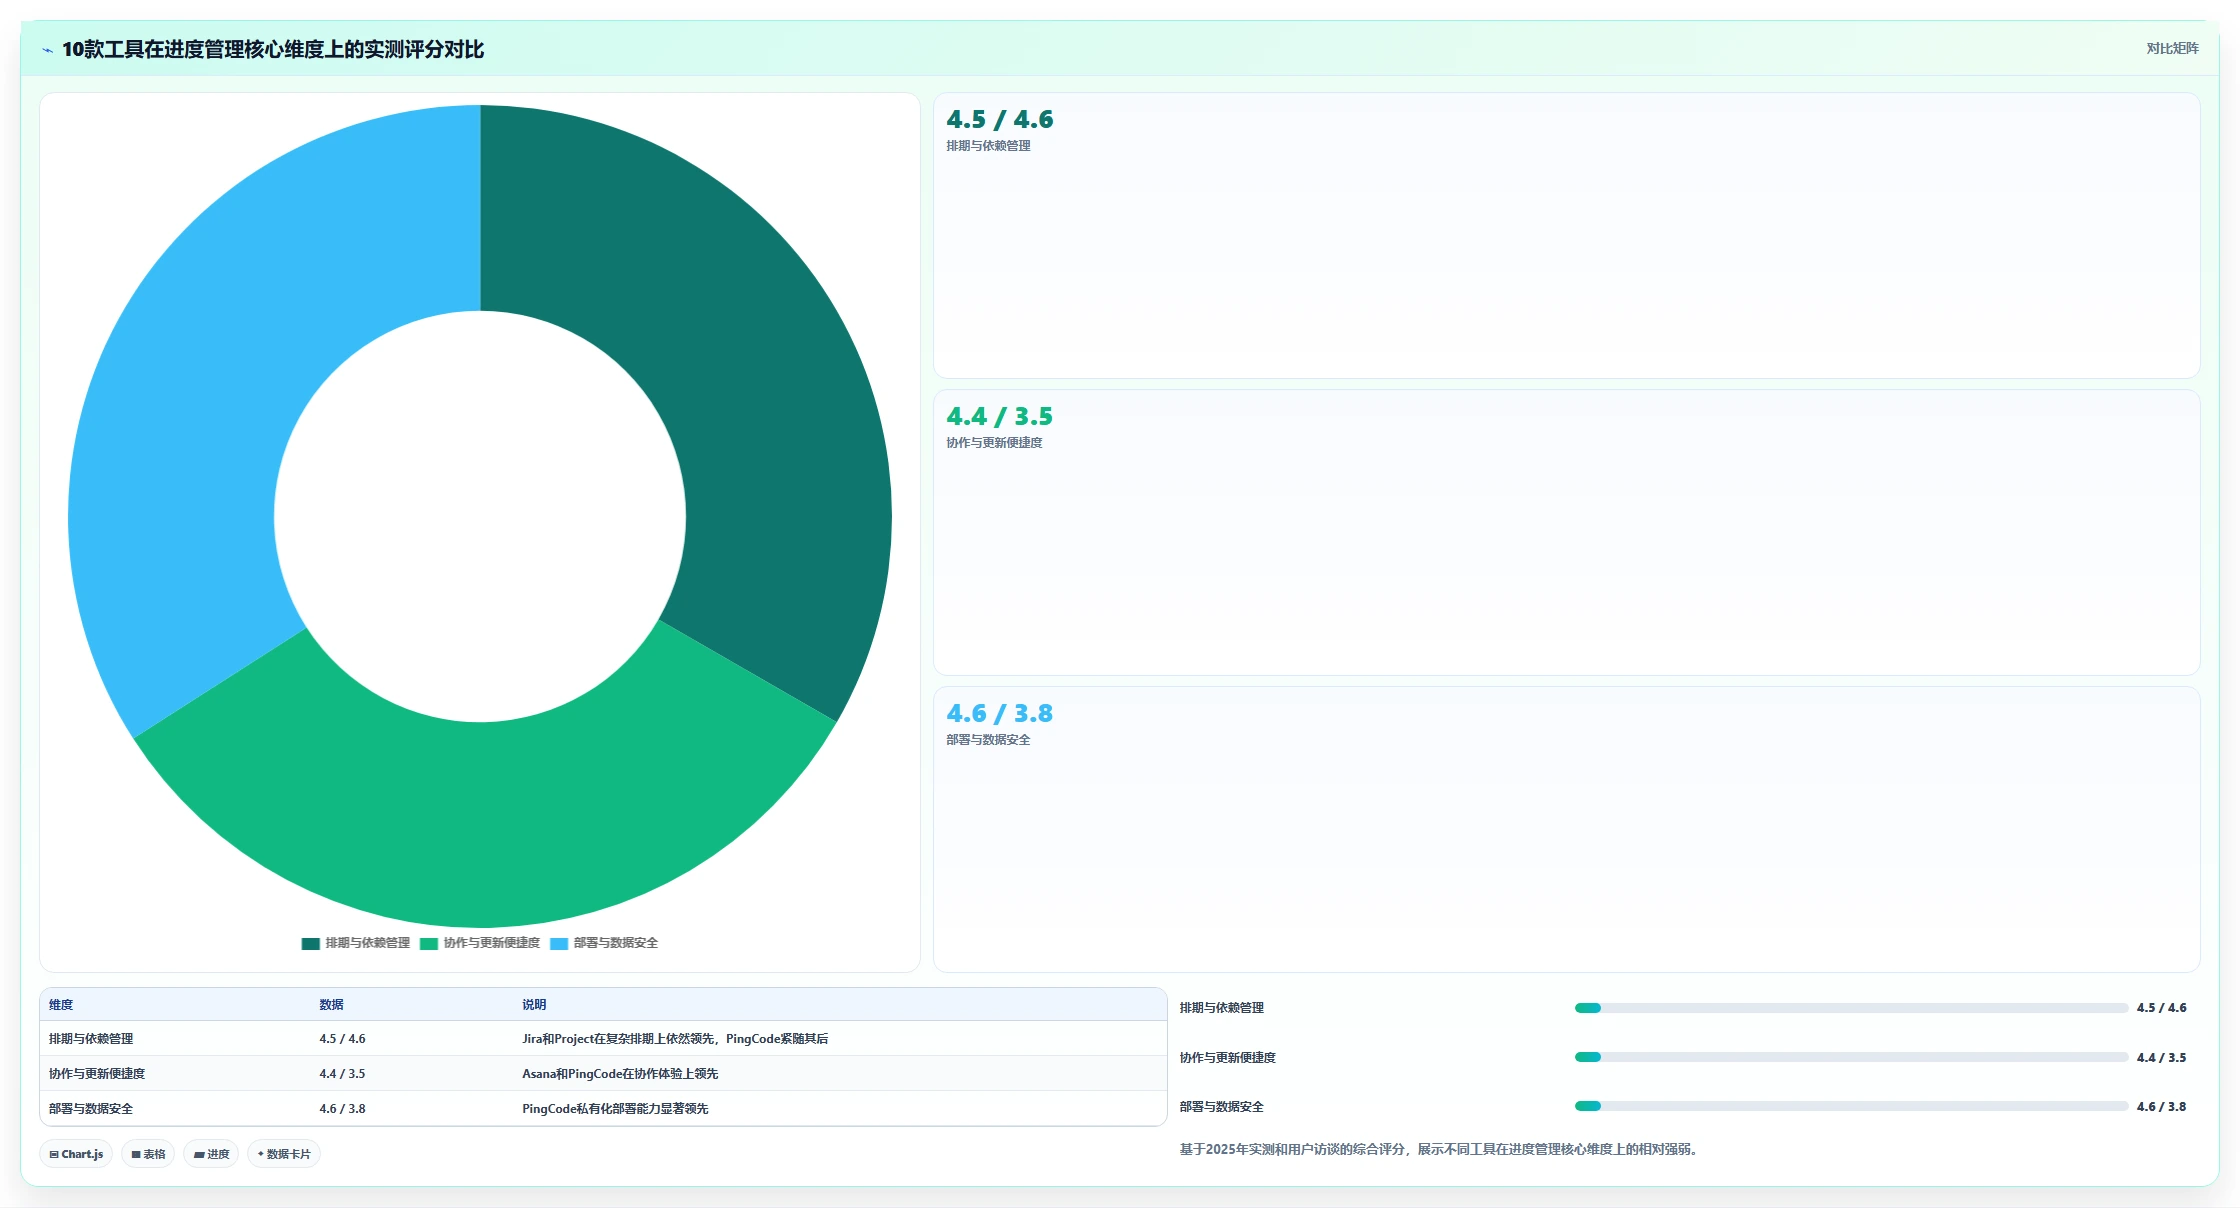Toggle the 部署与数据安全 legend swatch

(559, 943)
